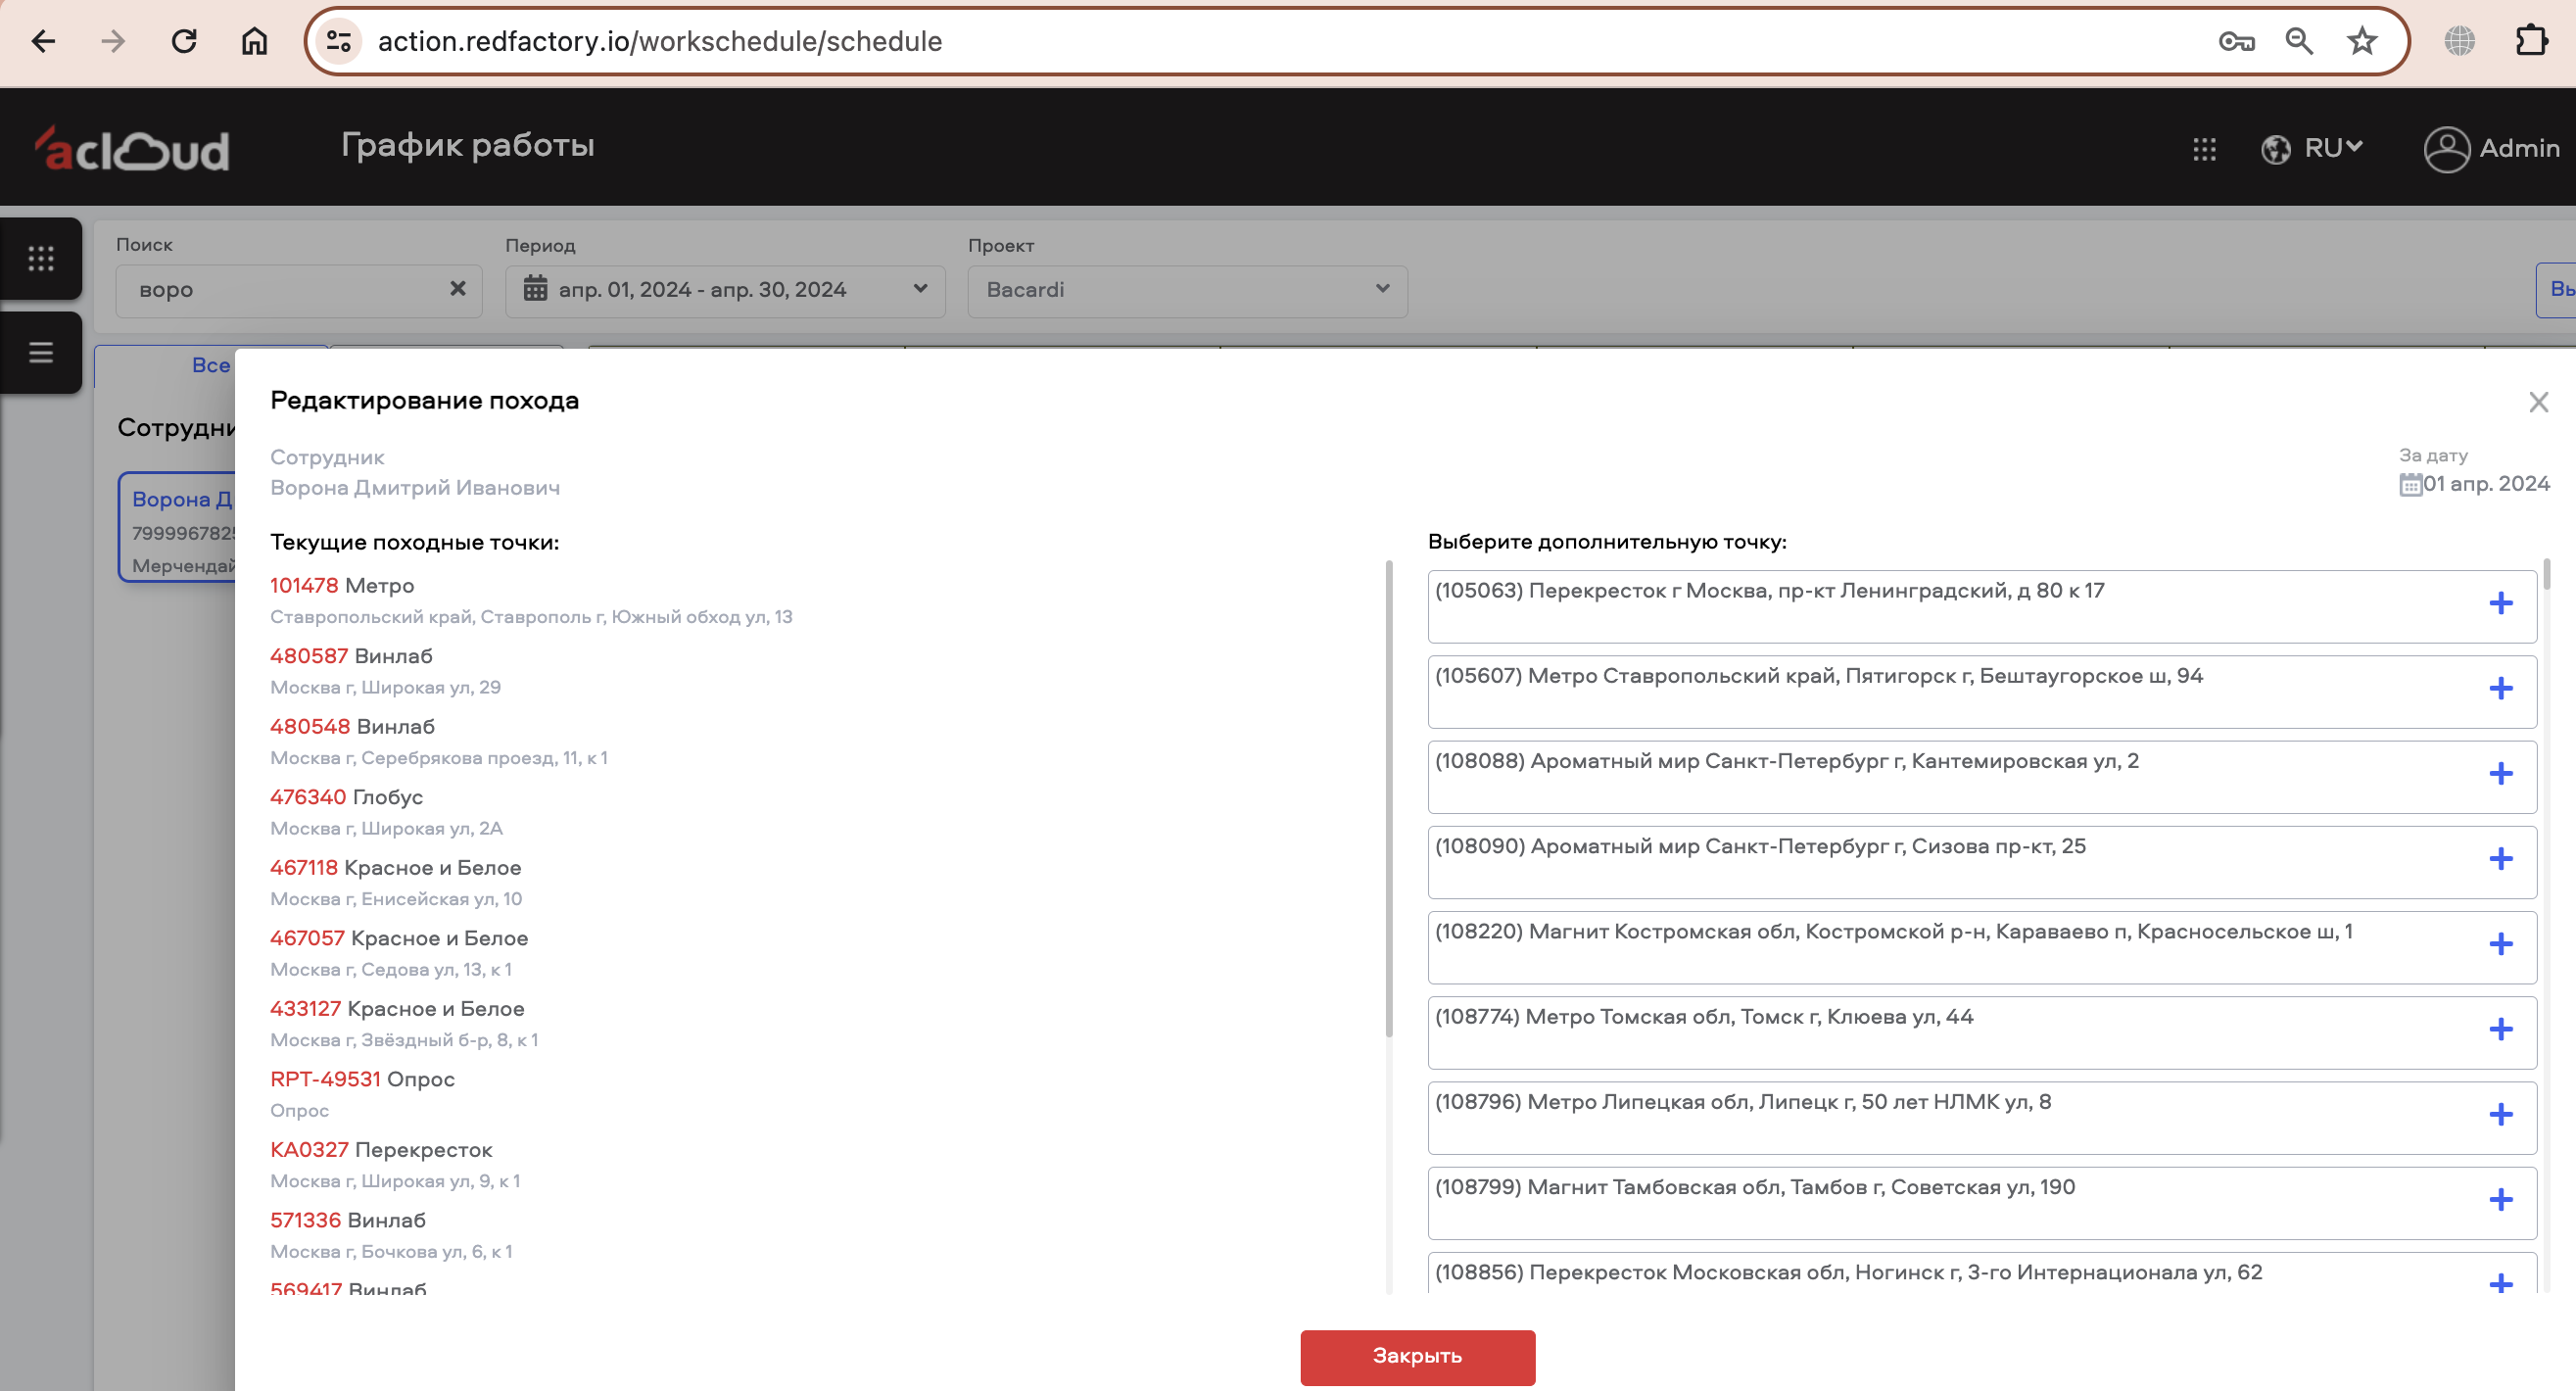Screen dimensions: 2576x1391
Task: Click the calendar icon next to 01 апр. 2024
Action: click(2410, 485)
